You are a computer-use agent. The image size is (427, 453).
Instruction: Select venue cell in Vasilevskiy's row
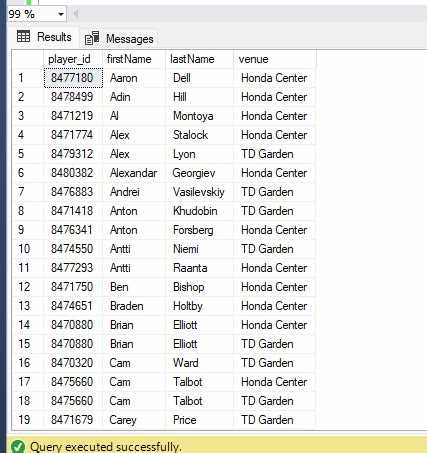click(275, 192)
